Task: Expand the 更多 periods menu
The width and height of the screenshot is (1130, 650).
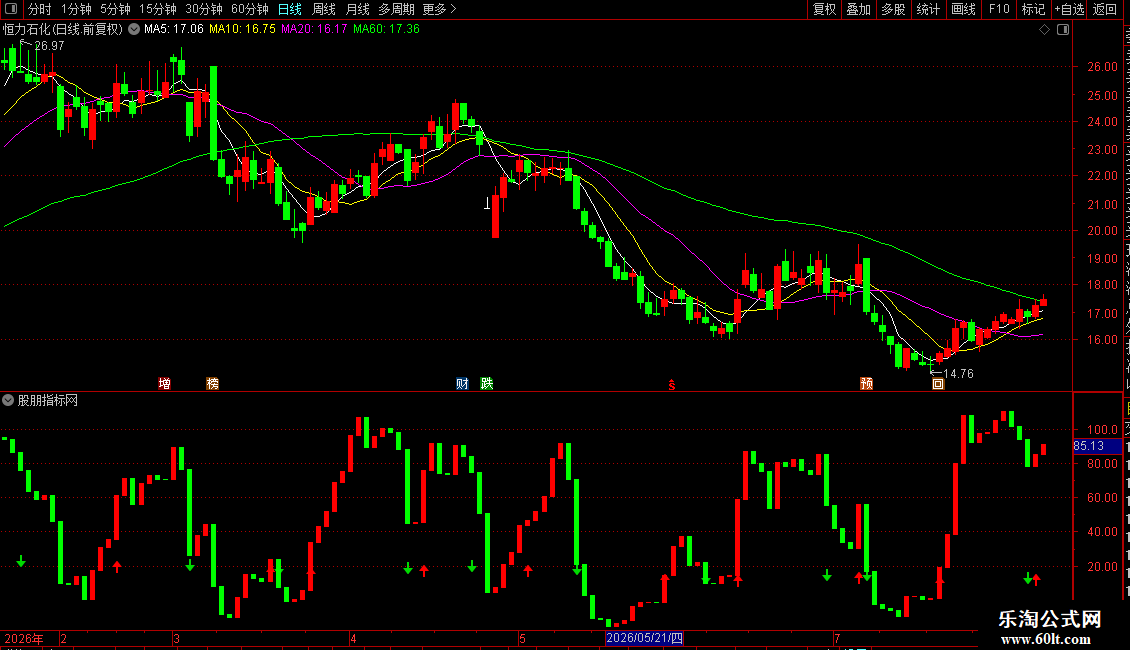Action: point(439,9)
